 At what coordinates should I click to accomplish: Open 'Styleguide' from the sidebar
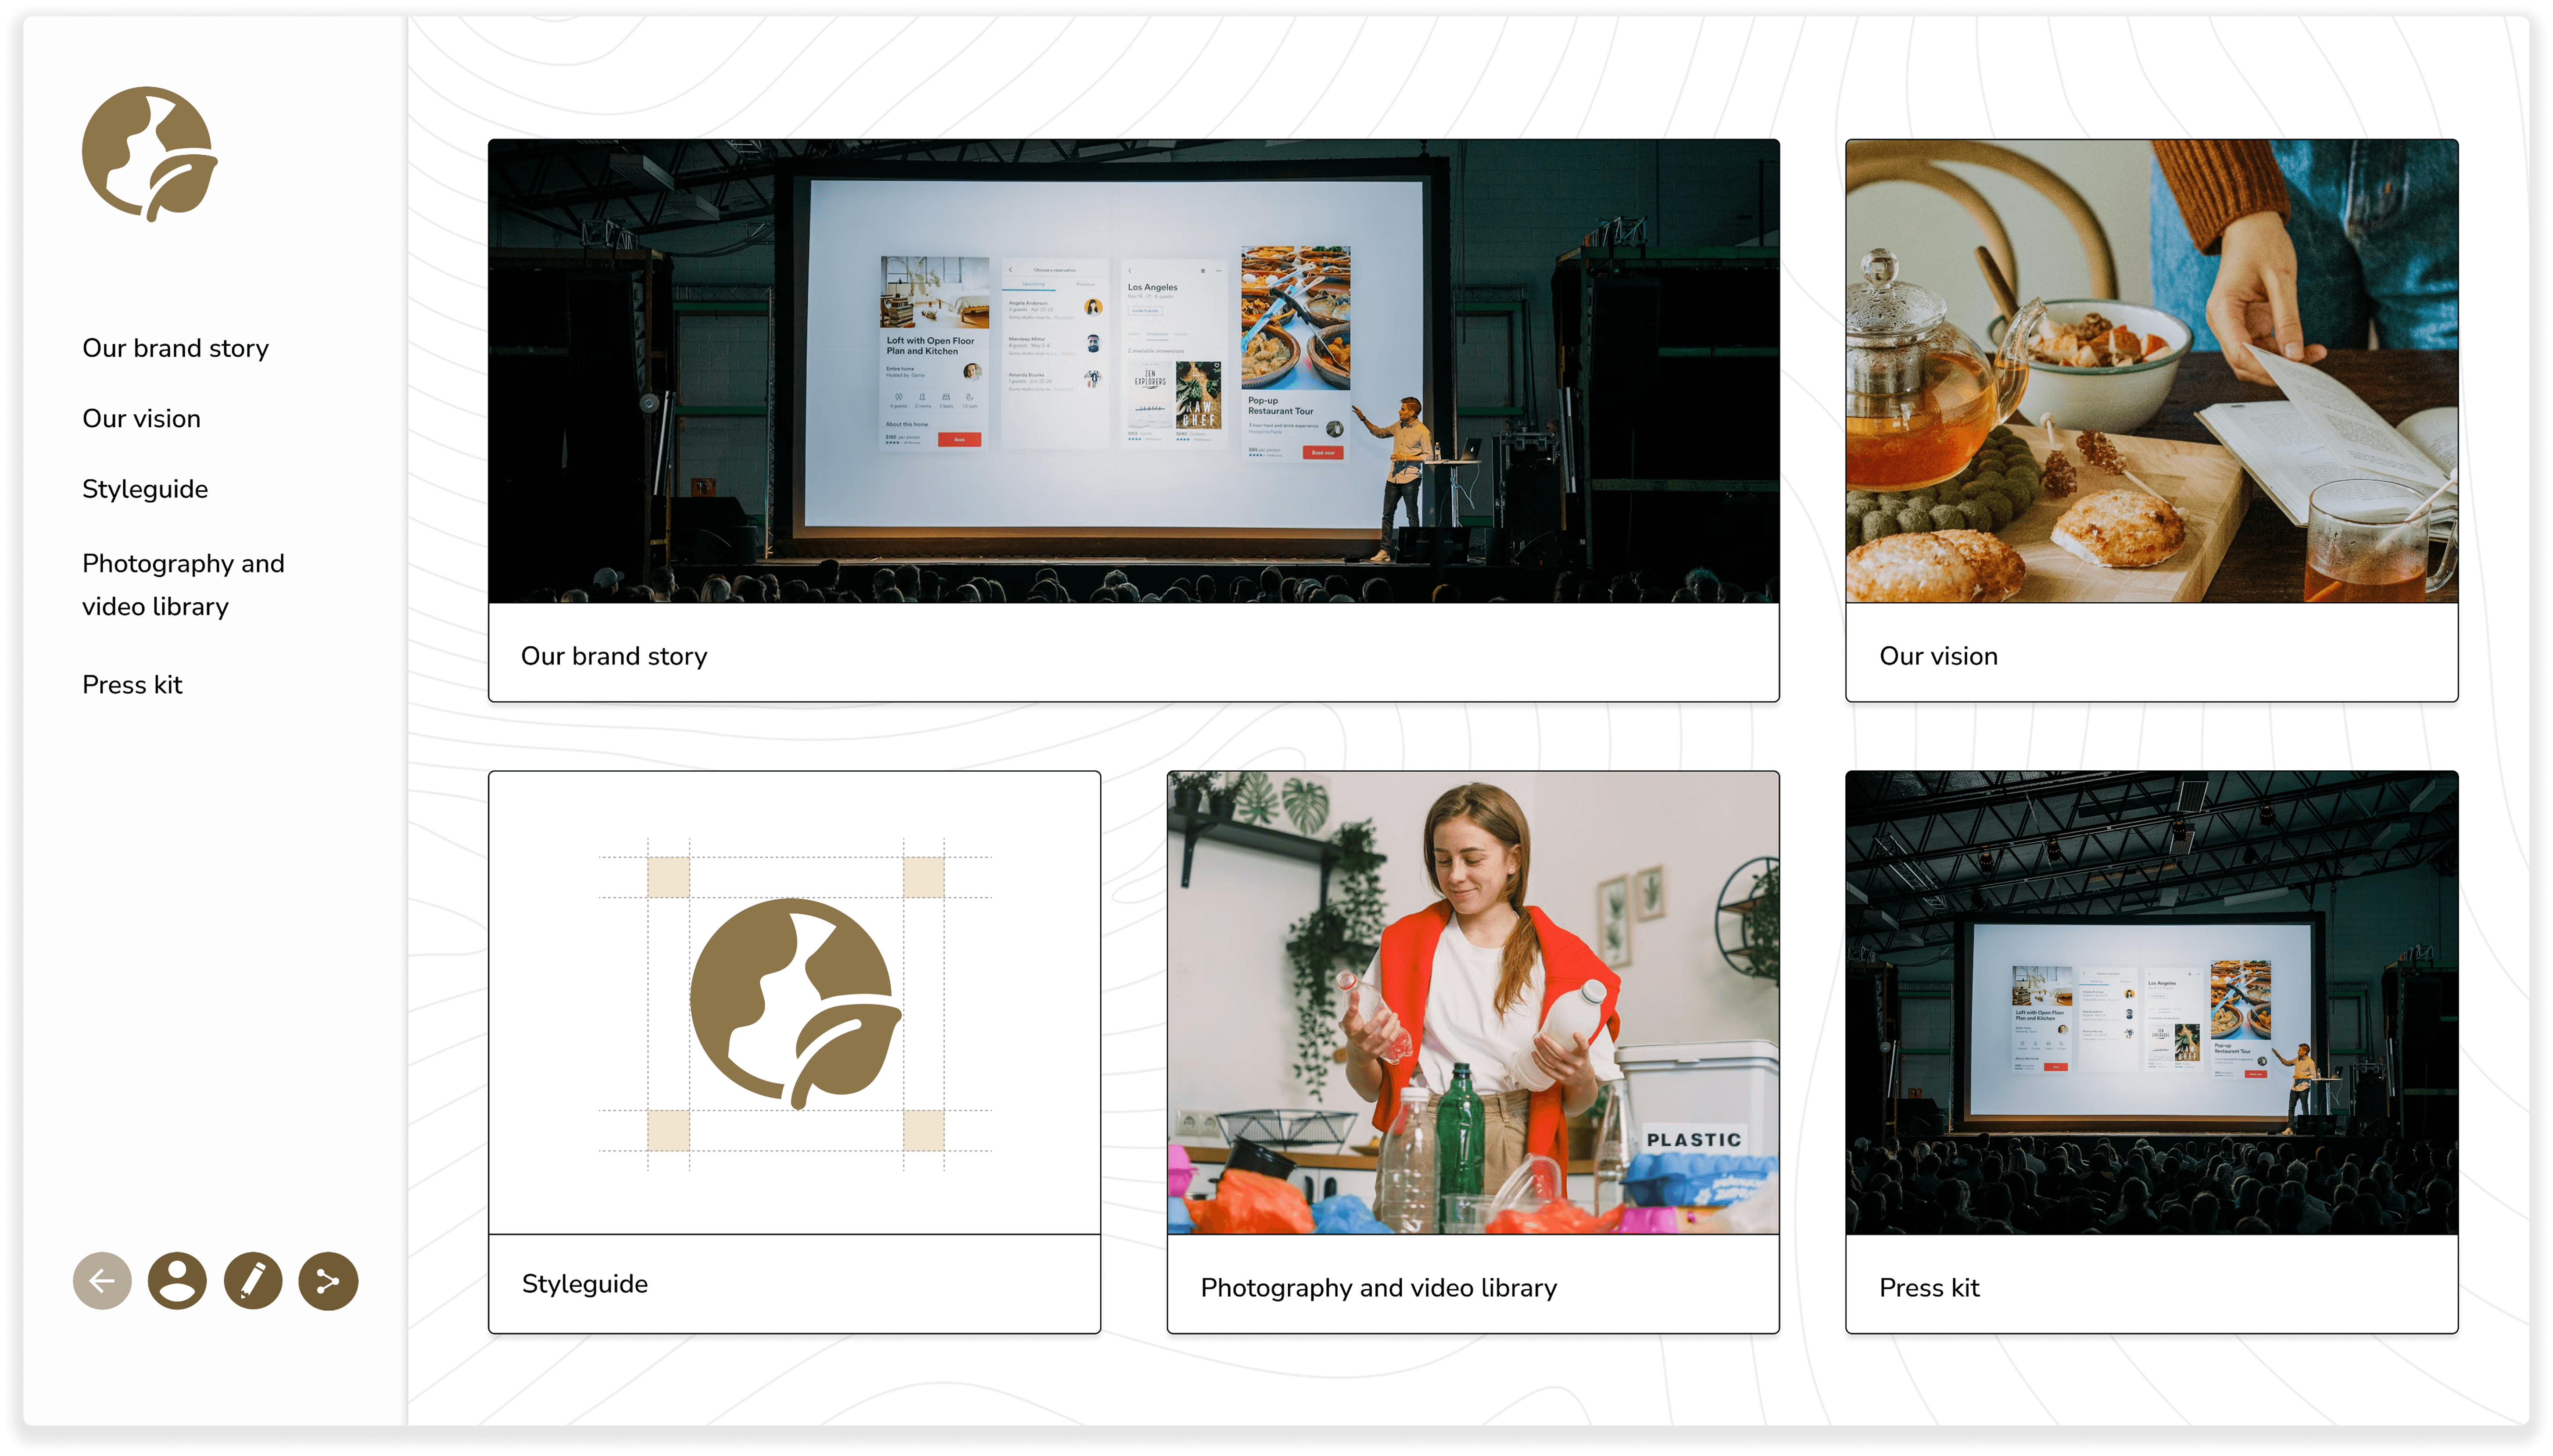[x=145, y=489]
